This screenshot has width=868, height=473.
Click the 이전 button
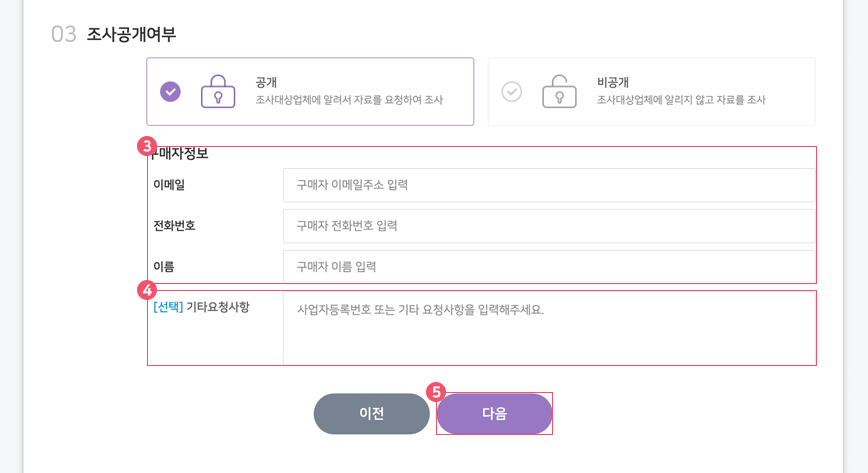(371, 414)
